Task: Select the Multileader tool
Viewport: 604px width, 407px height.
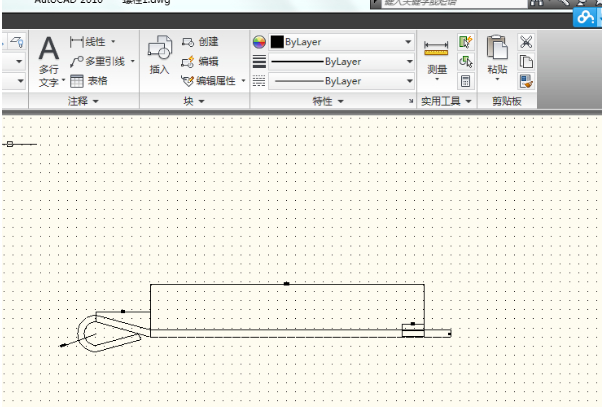Action: point(102,61)
